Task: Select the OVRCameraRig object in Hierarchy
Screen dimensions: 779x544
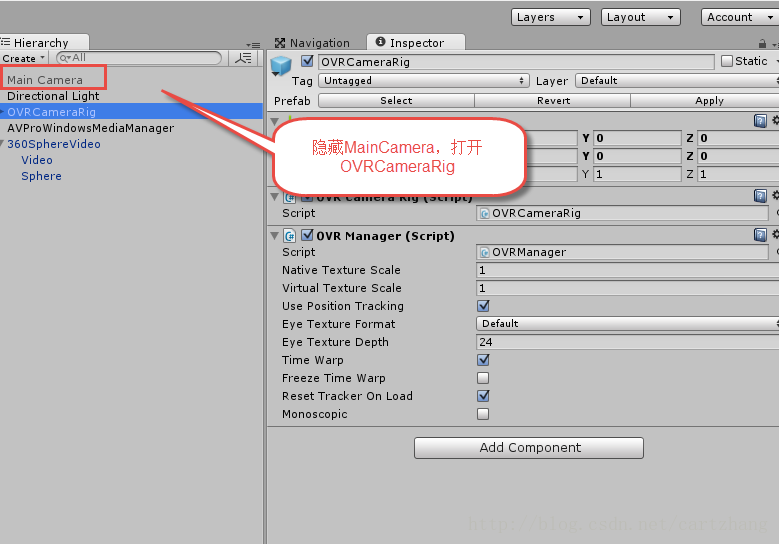Action: pos(52,112)
